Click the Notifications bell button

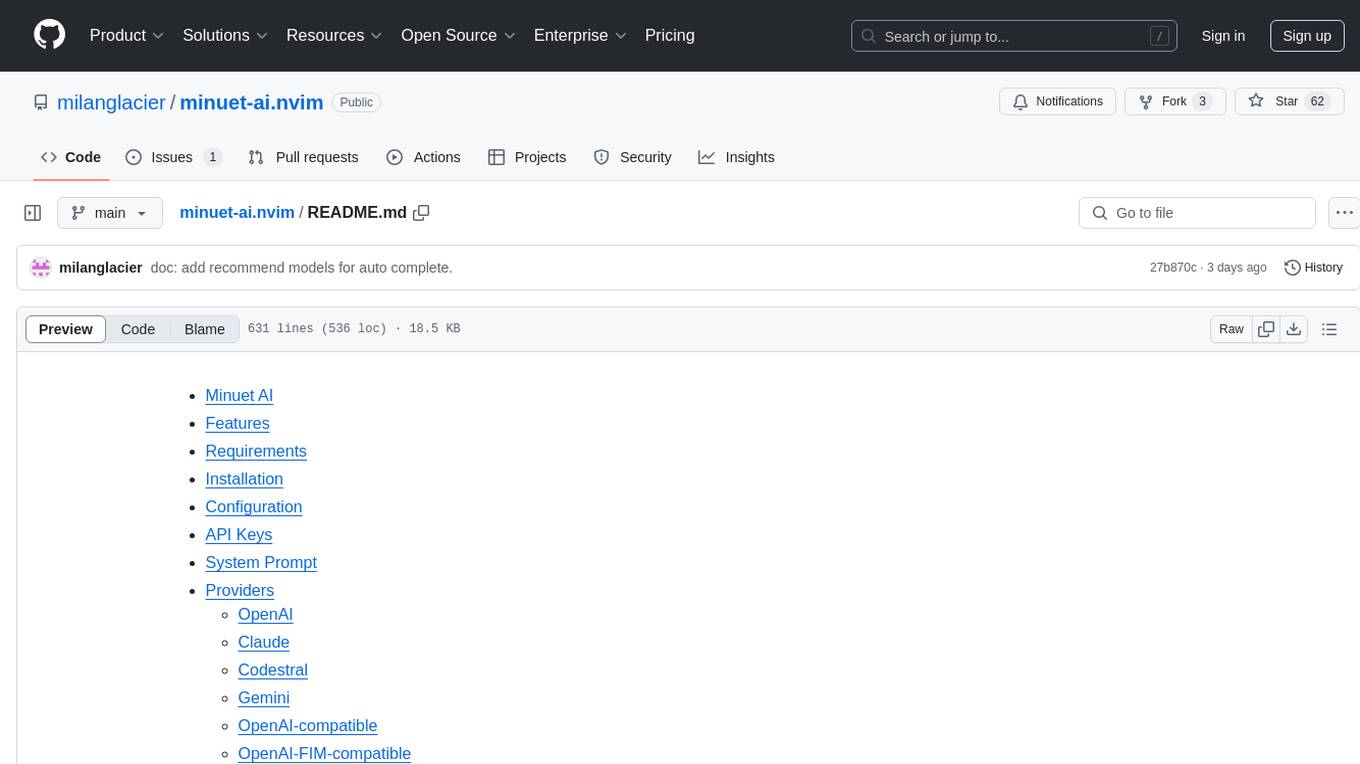click(x=1058, y=102)
